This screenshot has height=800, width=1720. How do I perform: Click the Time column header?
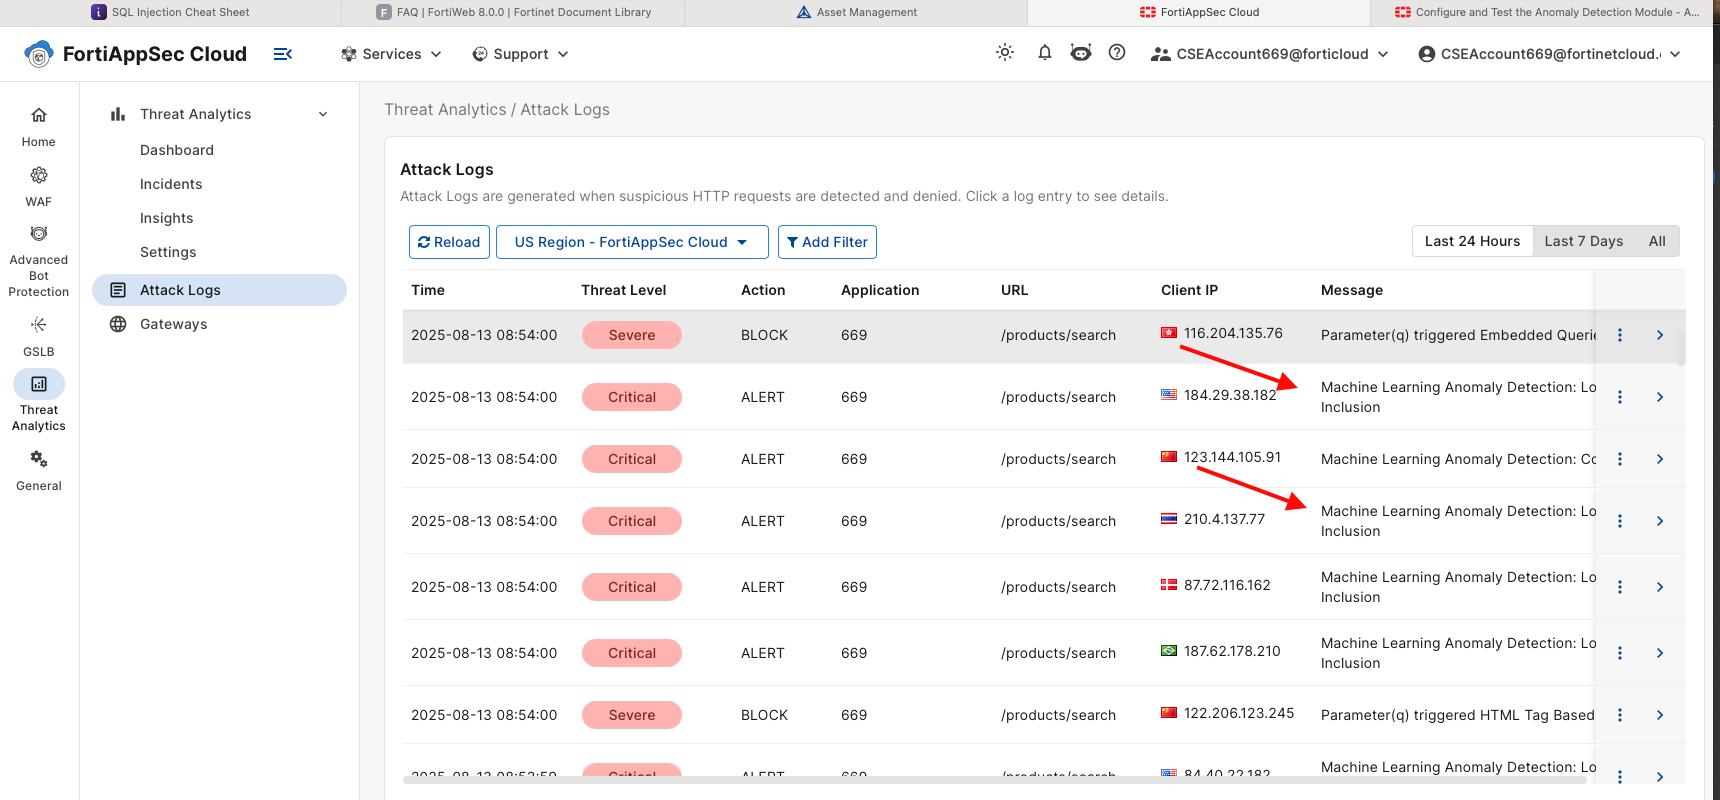click(428, 290)
